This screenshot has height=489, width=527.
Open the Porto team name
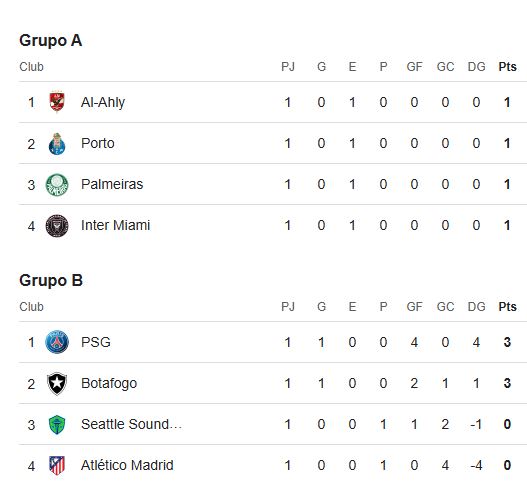tap(98, 144)
